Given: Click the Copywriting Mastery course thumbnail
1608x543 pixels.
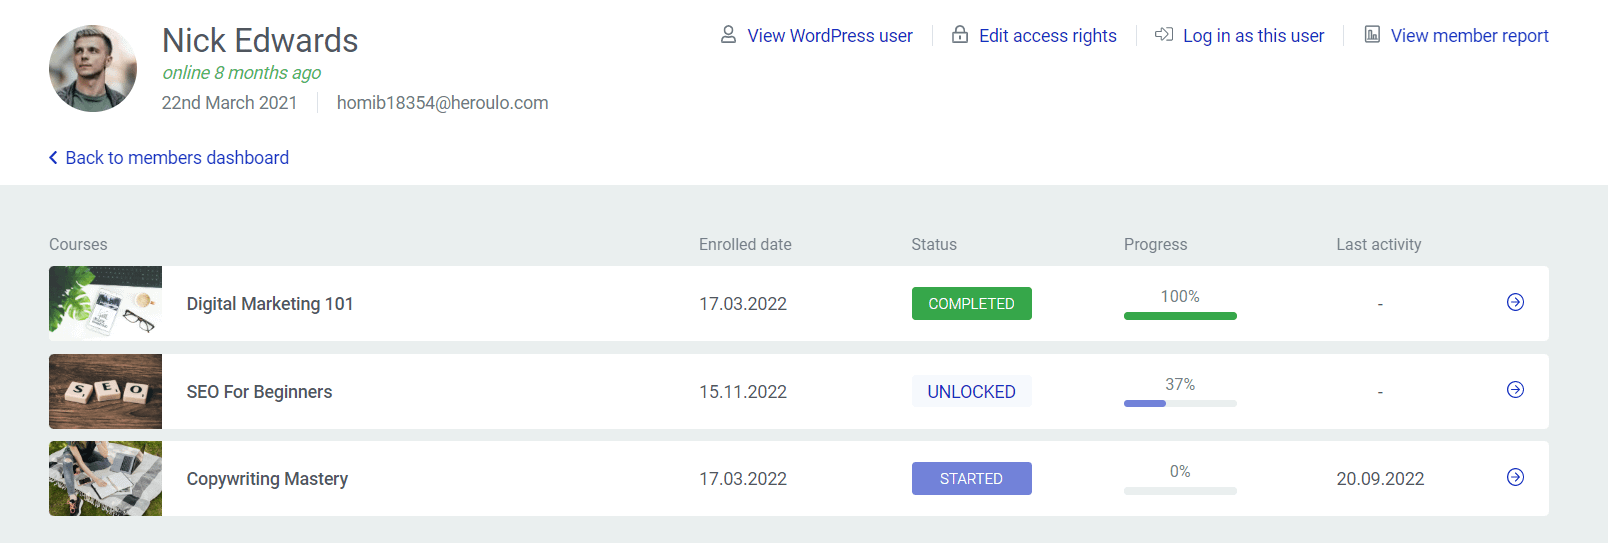Looking at the screenshot, I should click(105, 478).
